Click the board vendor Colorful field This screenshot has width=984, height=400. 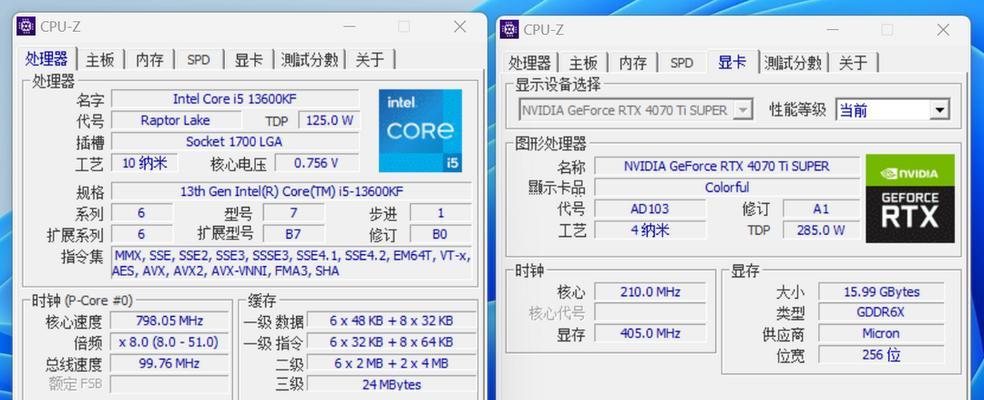pos(727,188)
